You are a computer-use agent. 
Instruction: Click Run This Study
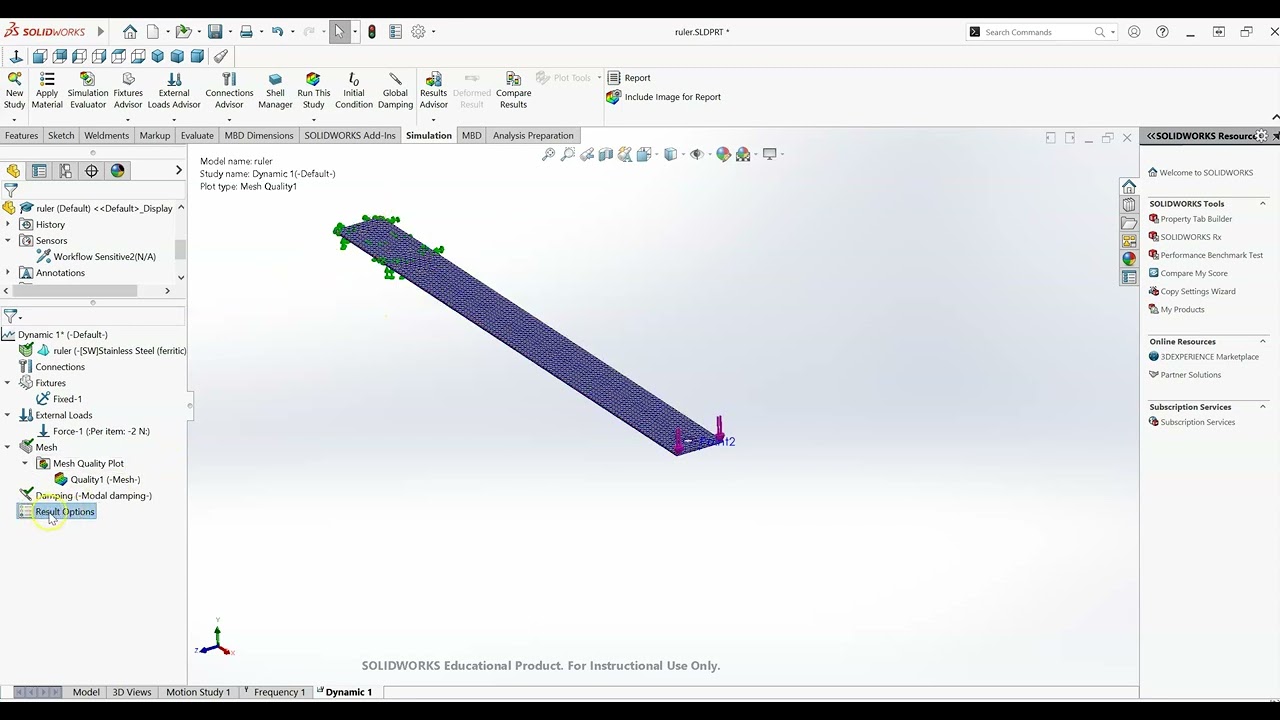tap(313, 91)
